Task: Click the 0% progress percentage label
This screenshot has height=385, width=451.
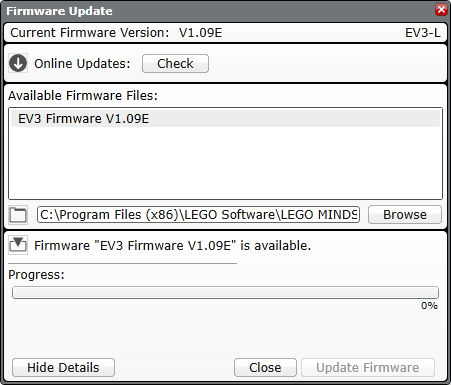Action: tap(429, 305)
